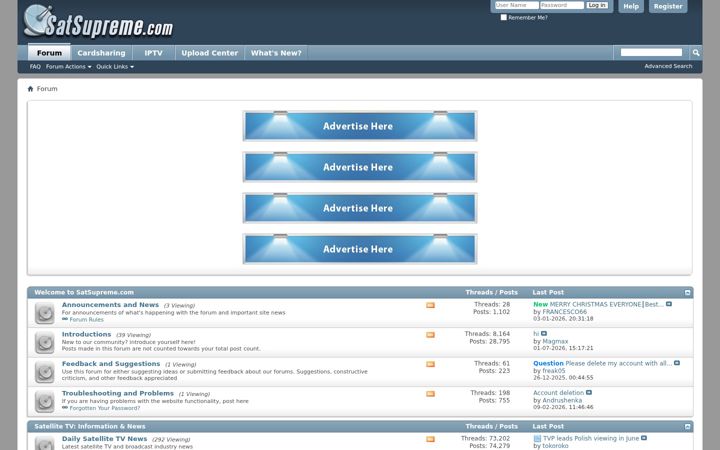Open the Feedback and Suggestions RSS feed icon
Image resolution: width=720 pixels, height=450 pixels.
tap(430, 364)
